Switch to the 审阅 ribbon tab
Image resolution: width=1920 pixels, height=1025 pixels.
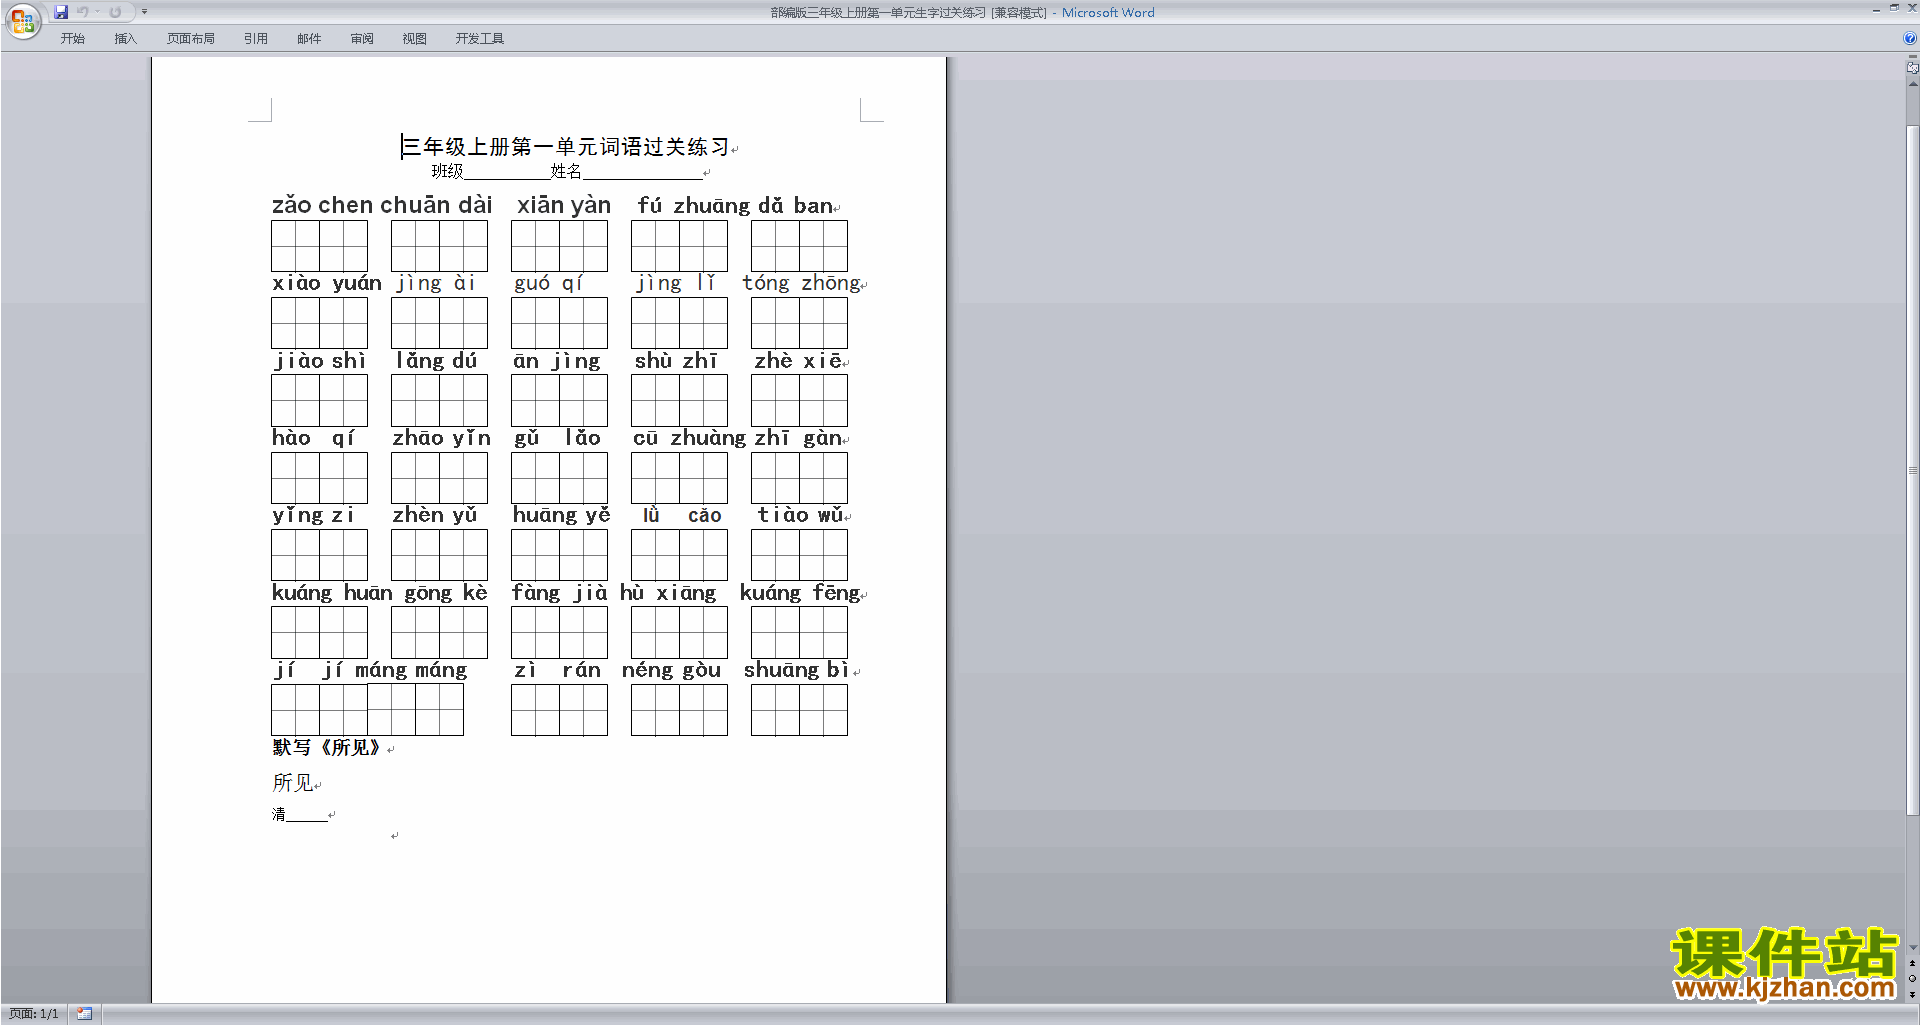pos(362,39)
